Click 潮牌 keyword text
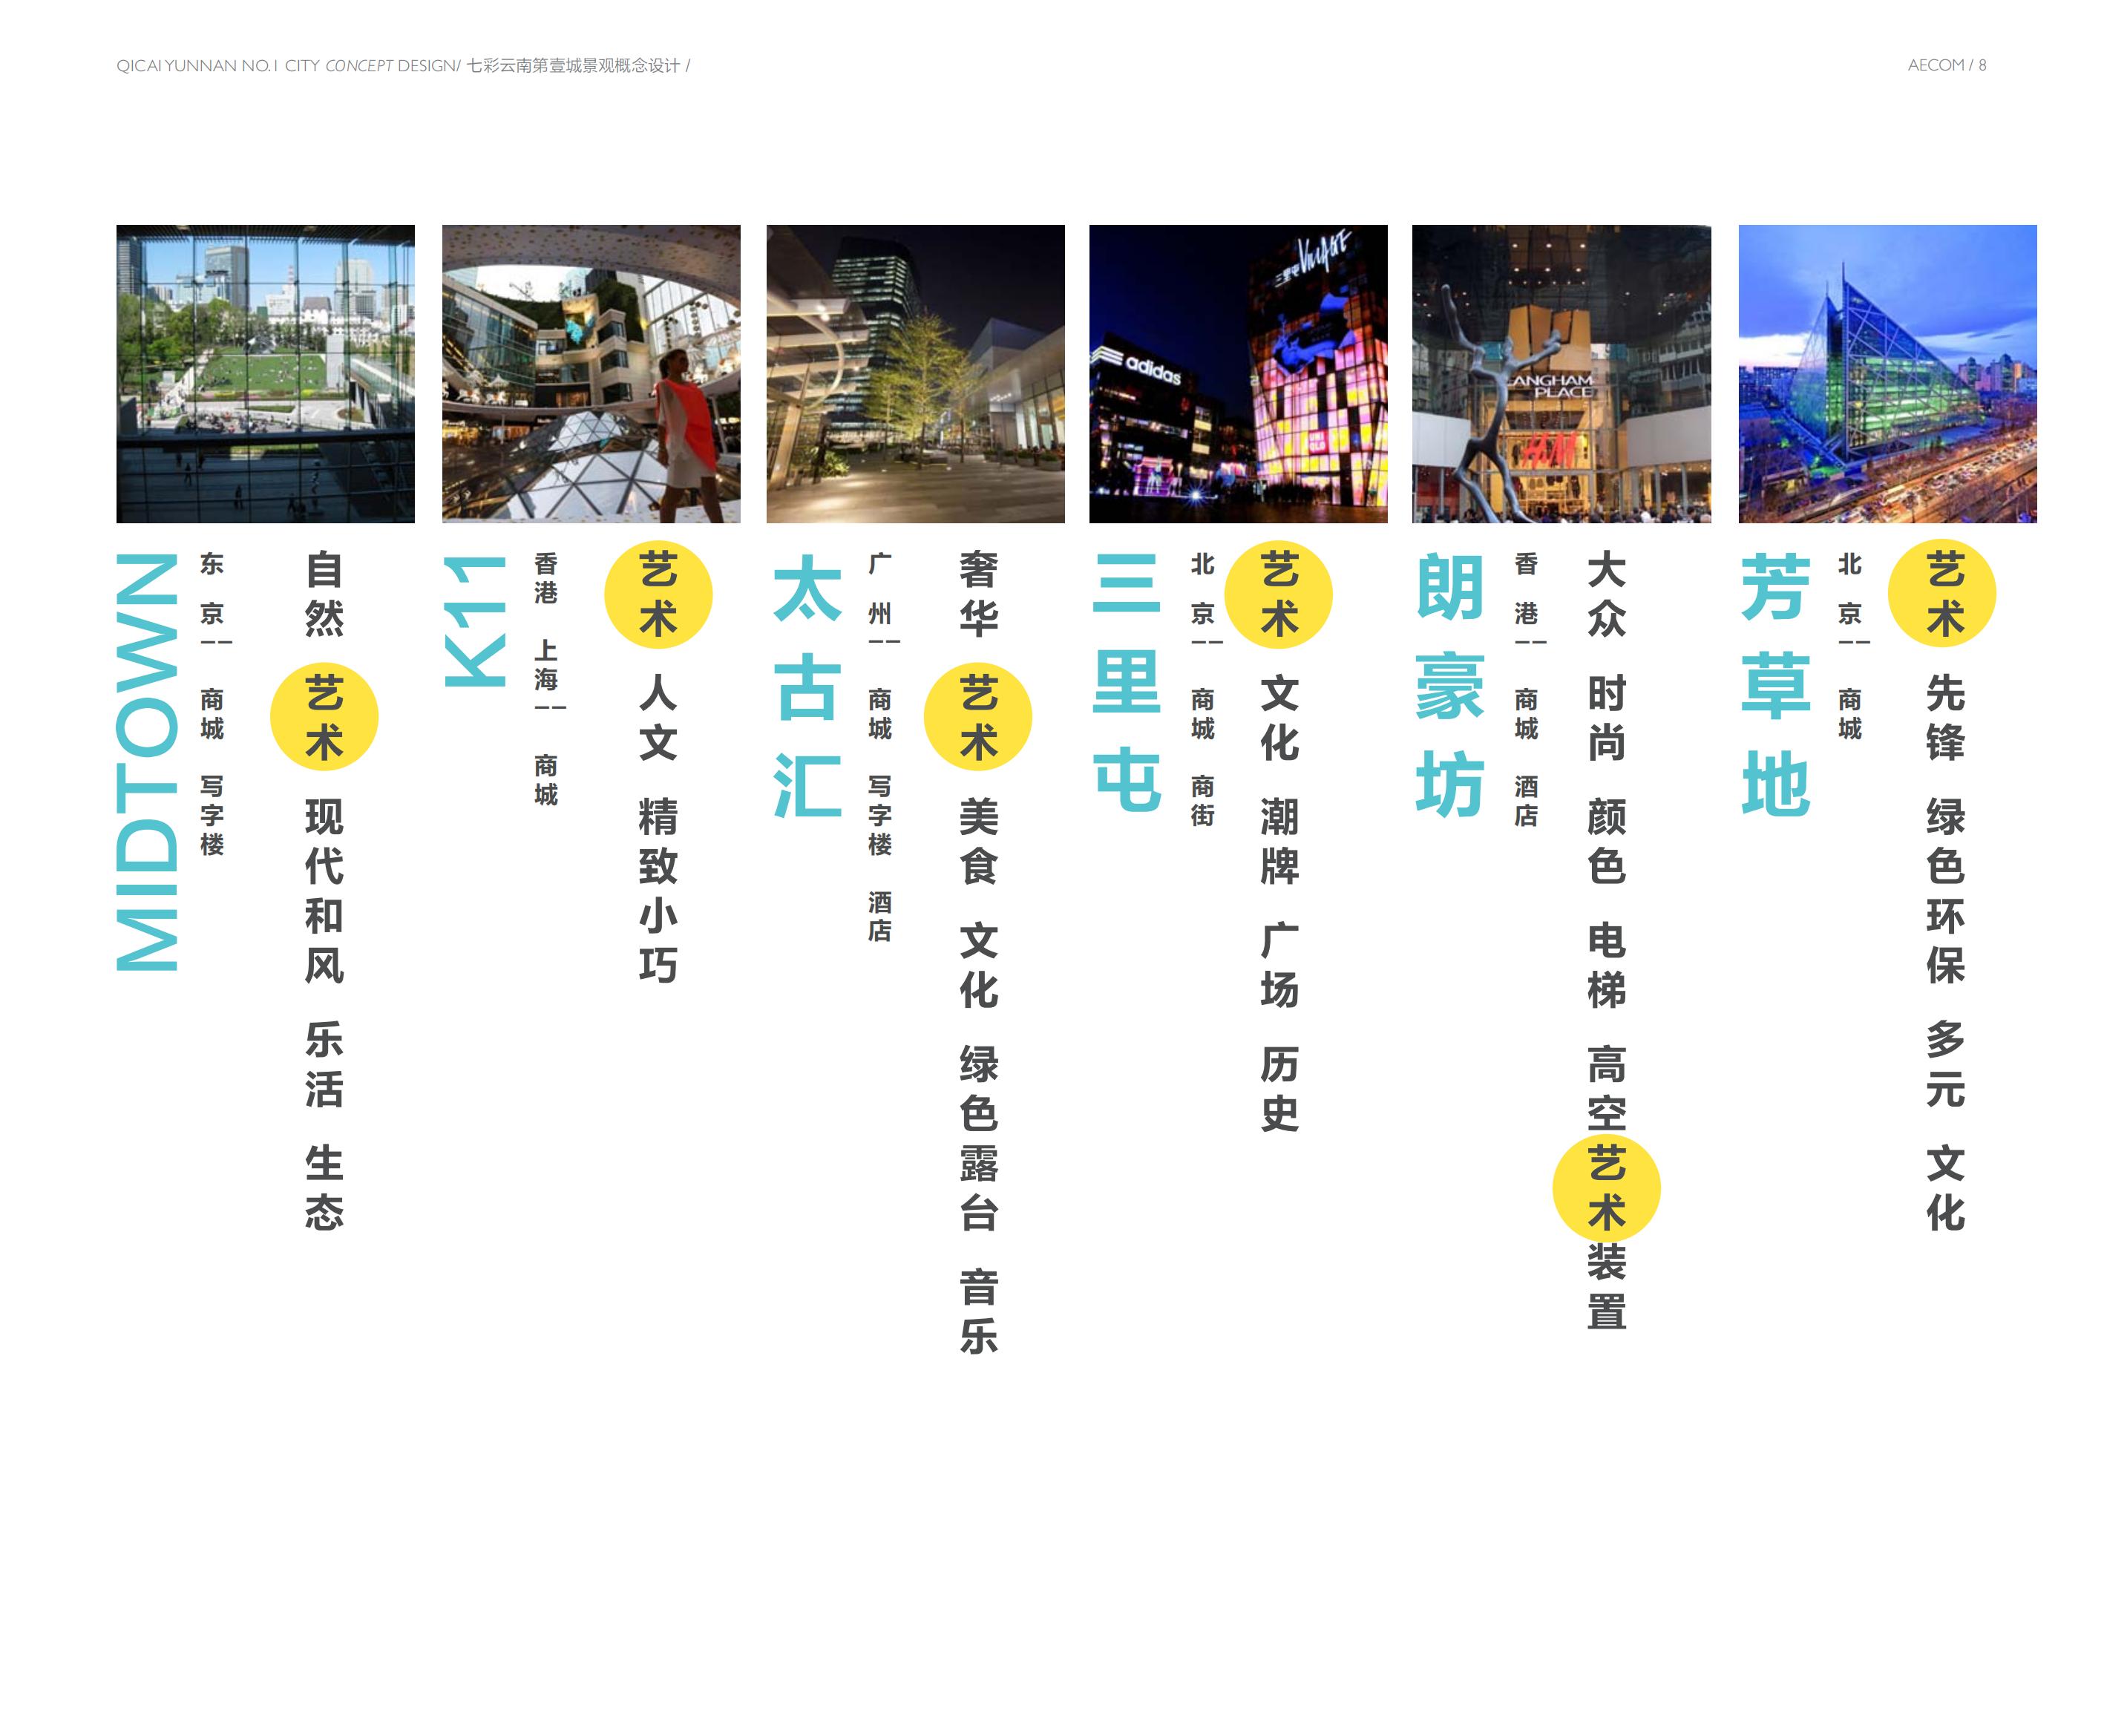 [x=1279, y=841]
